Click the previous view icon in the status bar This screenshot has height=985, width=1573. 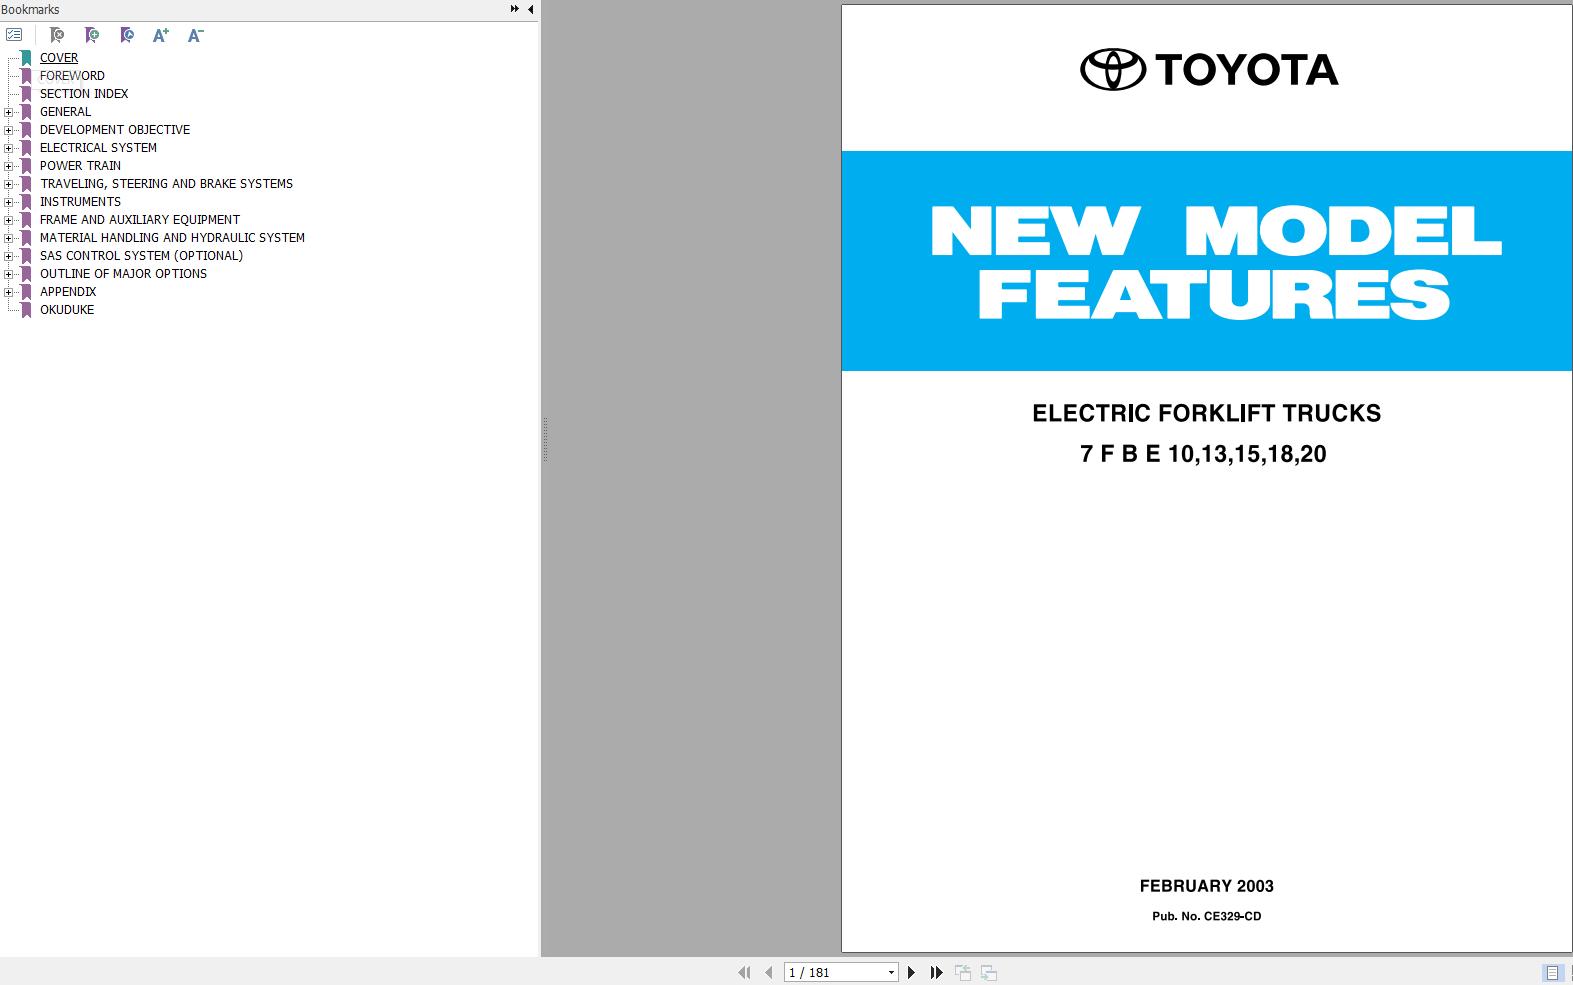click(963, 972)
